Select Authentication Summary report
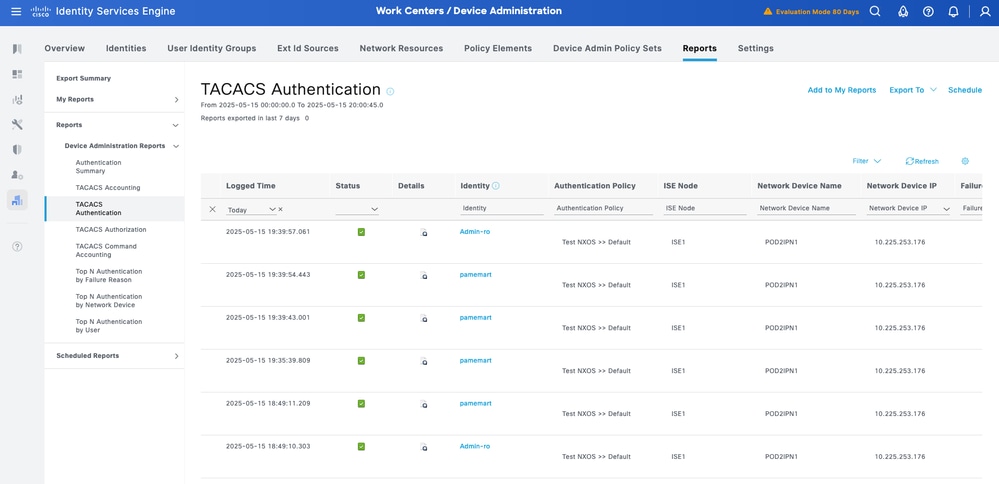Viewport: 999px width, 484px height. 98,167
